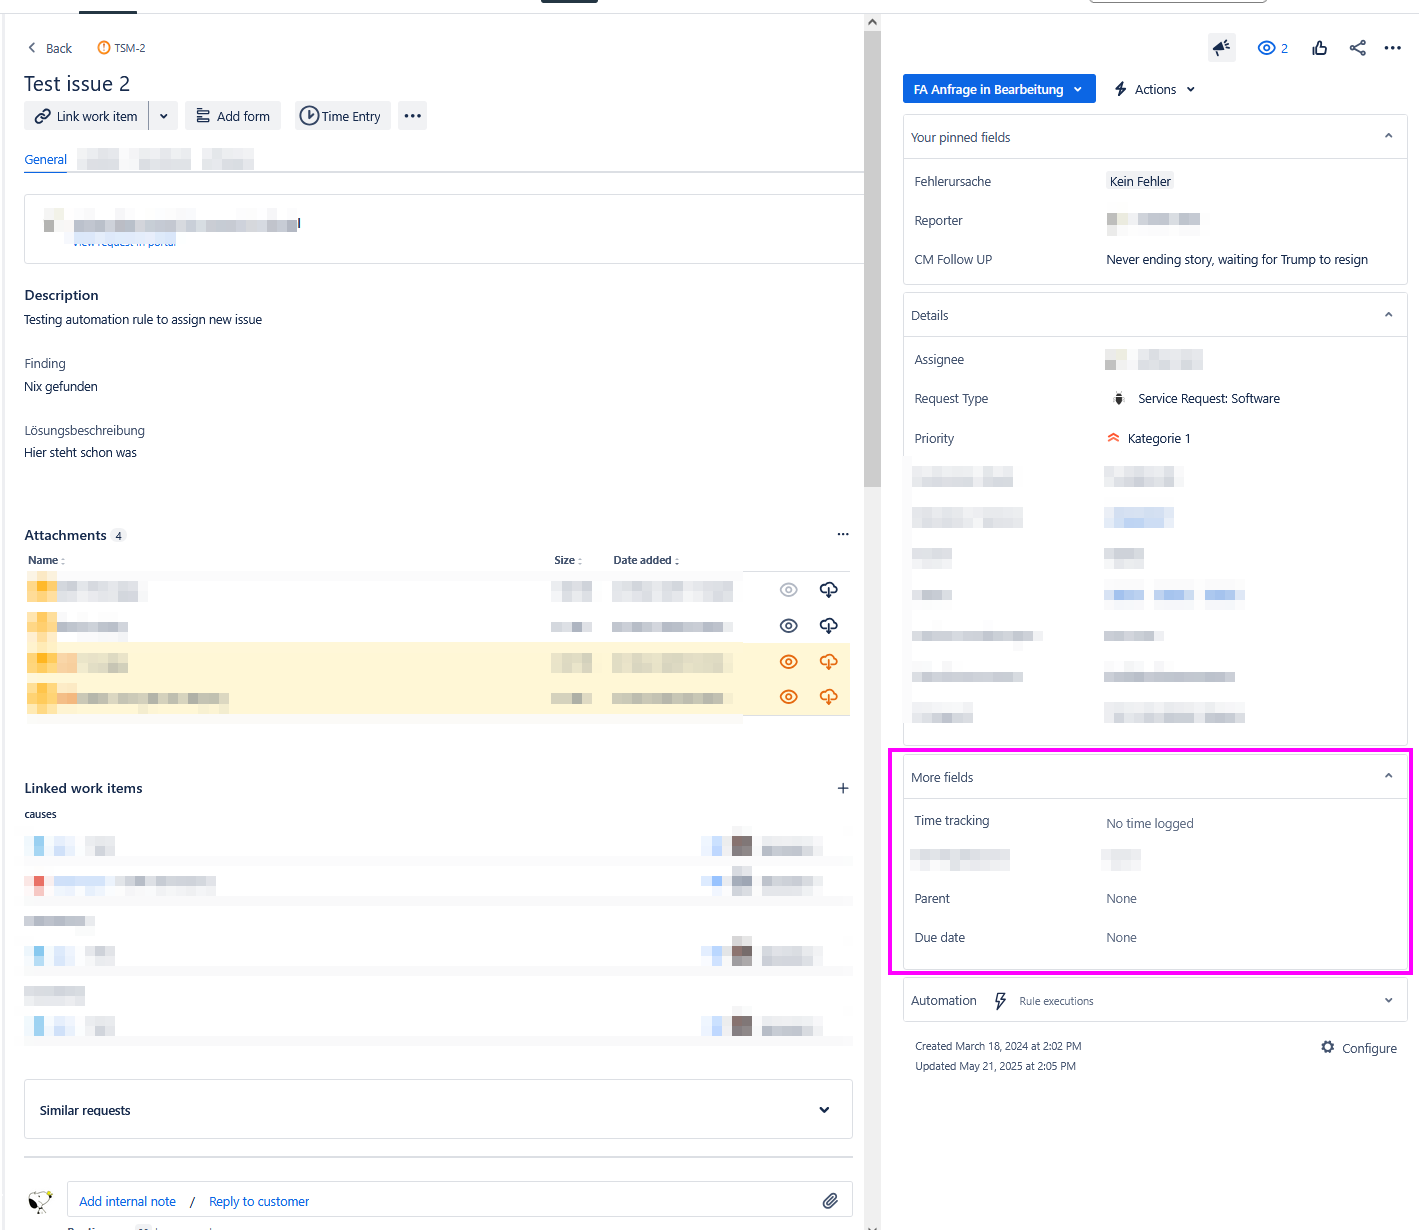
Task: Preview the second attachment with the eye icon
Action: tap(788, 626)
